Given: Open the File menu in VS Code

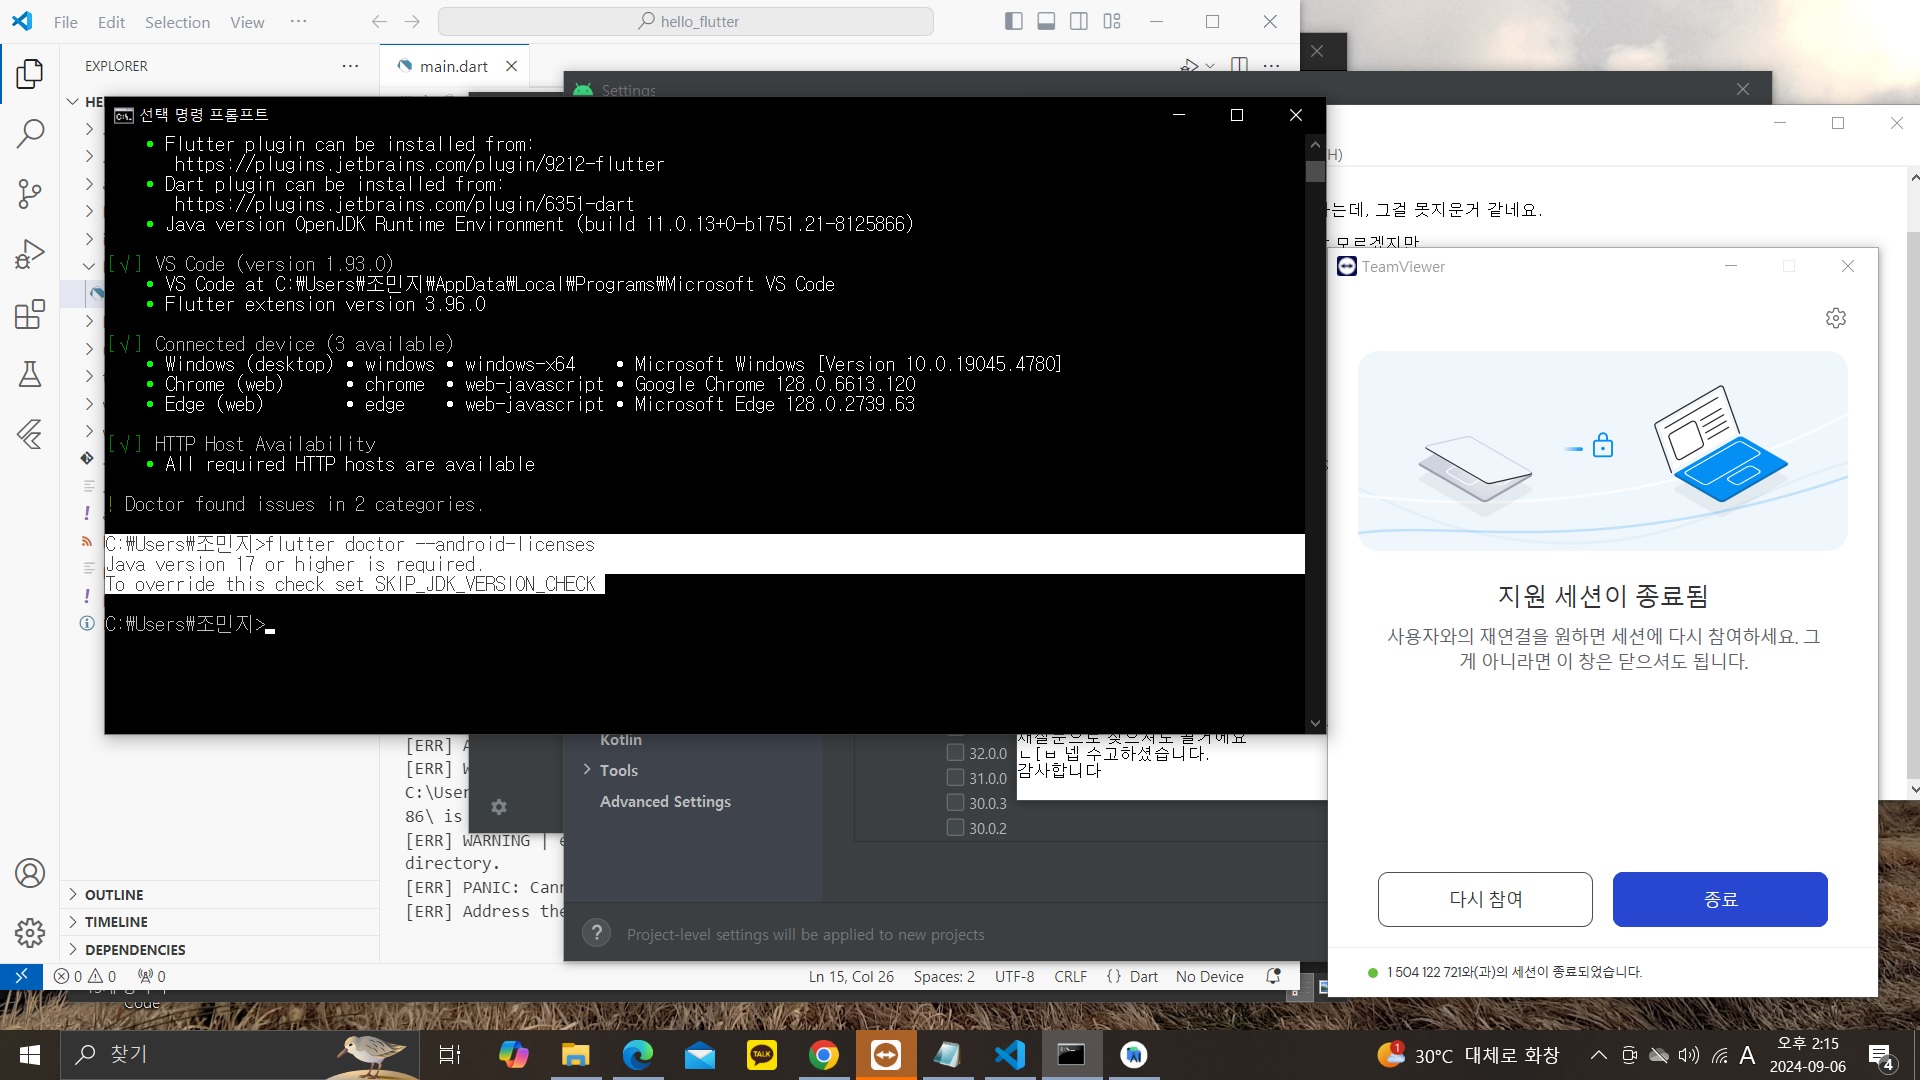Looking at the screenshot, I should 65,22.
